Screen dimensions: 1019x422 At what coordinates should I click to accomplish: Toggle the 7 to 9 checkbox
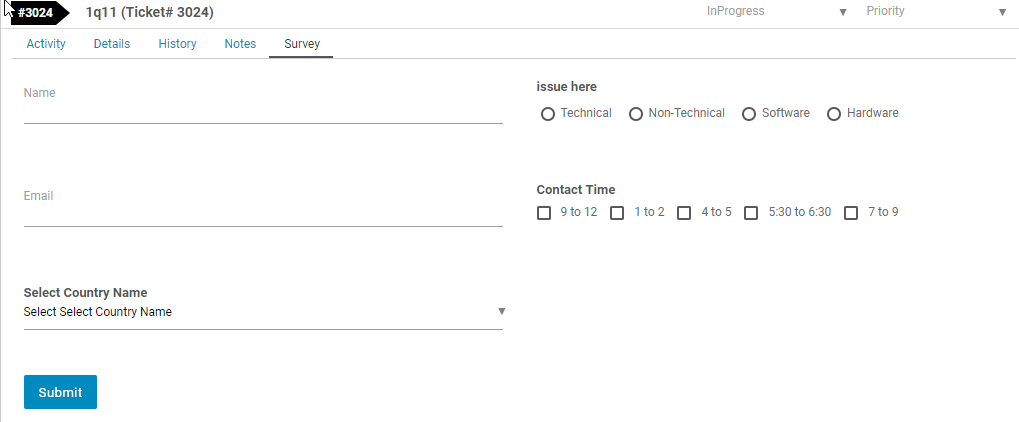coord(851,213)
